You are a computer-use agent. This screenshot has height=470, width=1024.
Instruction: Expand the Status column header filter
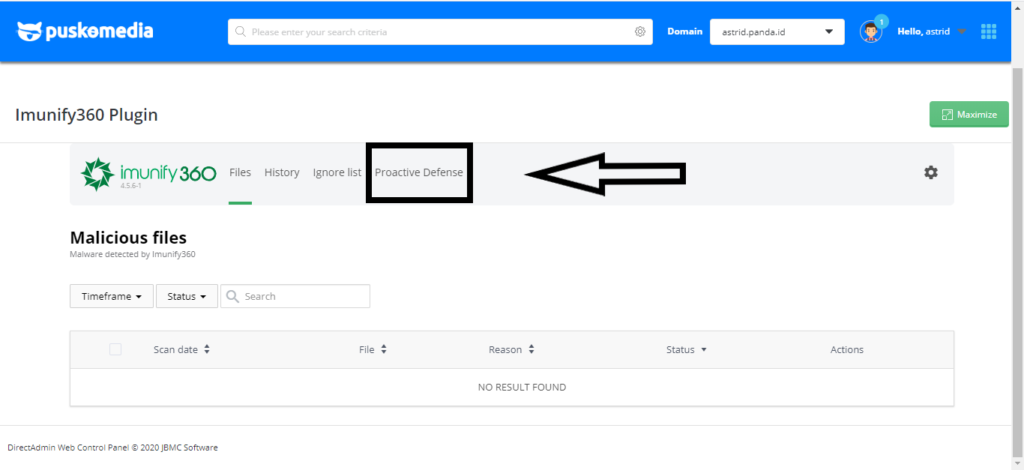click(686, 350)
